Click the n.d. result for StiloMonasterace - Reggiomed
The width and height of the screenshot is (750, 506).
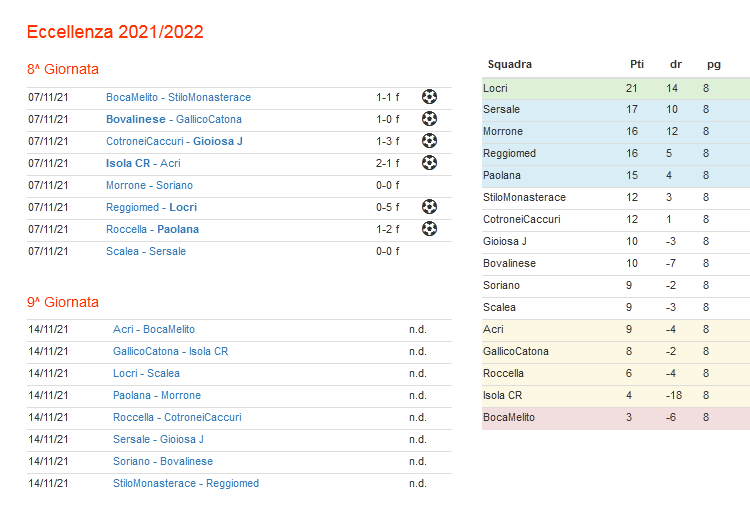(x=418, y=483)
